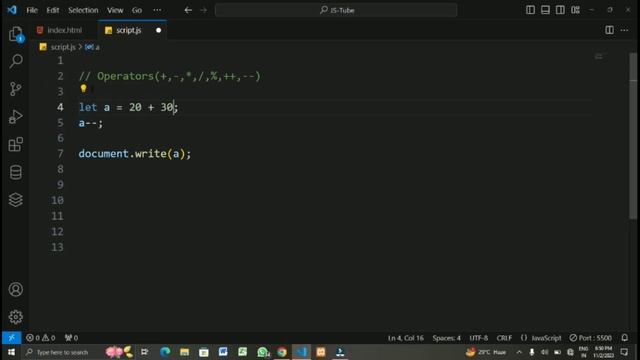Open the Windows Action Center icon
Viewport: 640px width, 360px height.
coord(624,352)
